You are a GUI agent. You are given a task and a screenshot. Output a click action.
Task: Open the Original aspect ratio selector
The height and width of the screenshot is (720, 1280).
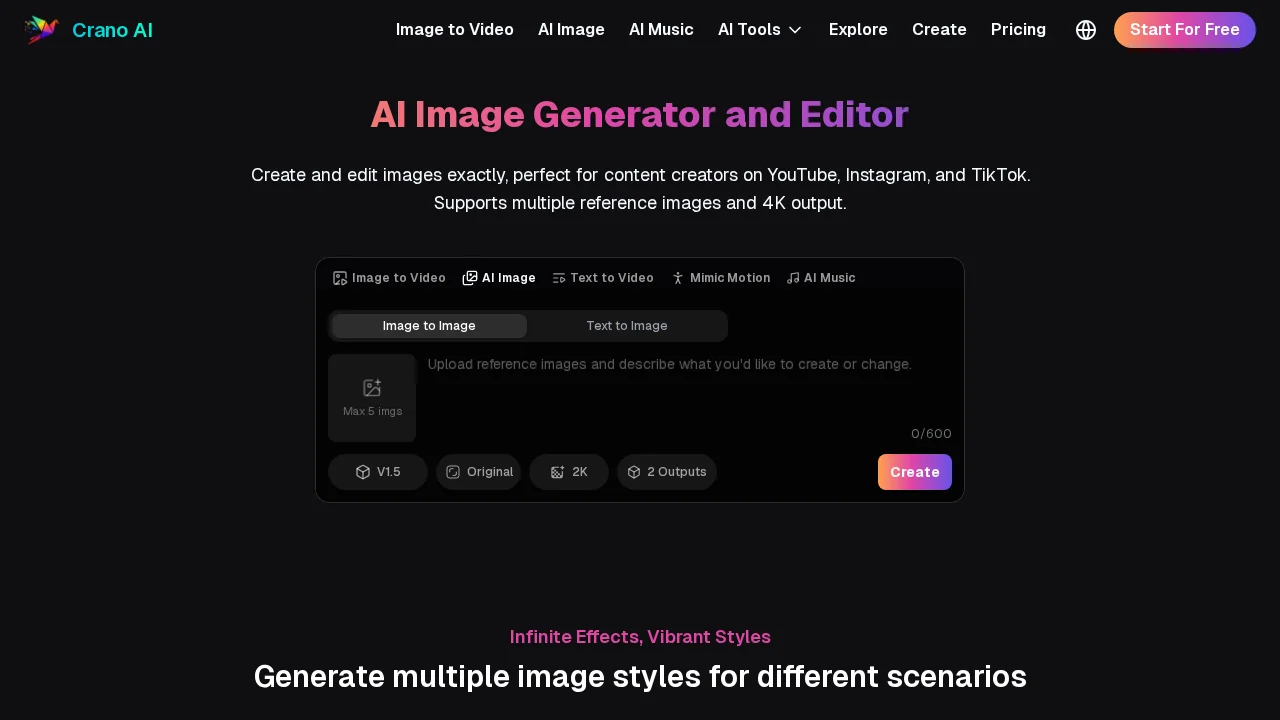pos(479,472)
